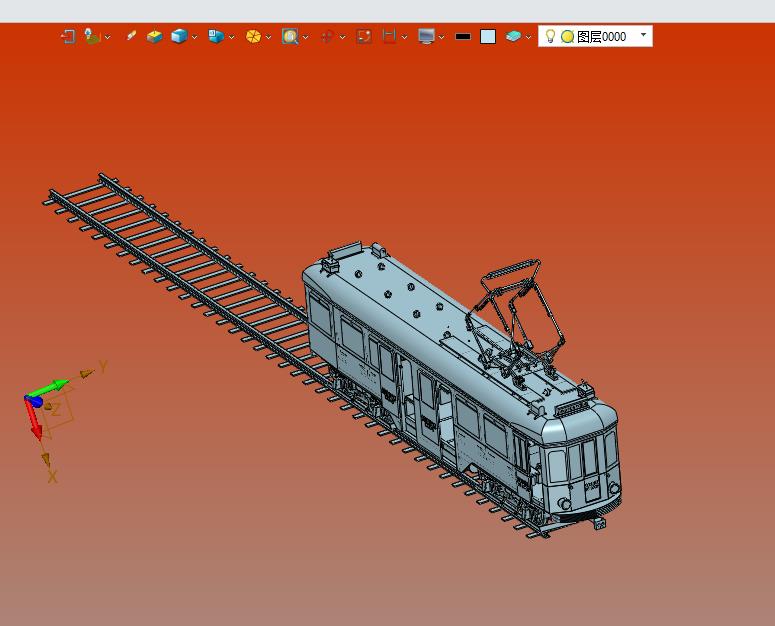Expand the orange faceted sphere dropdown arrow
Viewport: 775px width, 626px height.
[x=268, y=37]
